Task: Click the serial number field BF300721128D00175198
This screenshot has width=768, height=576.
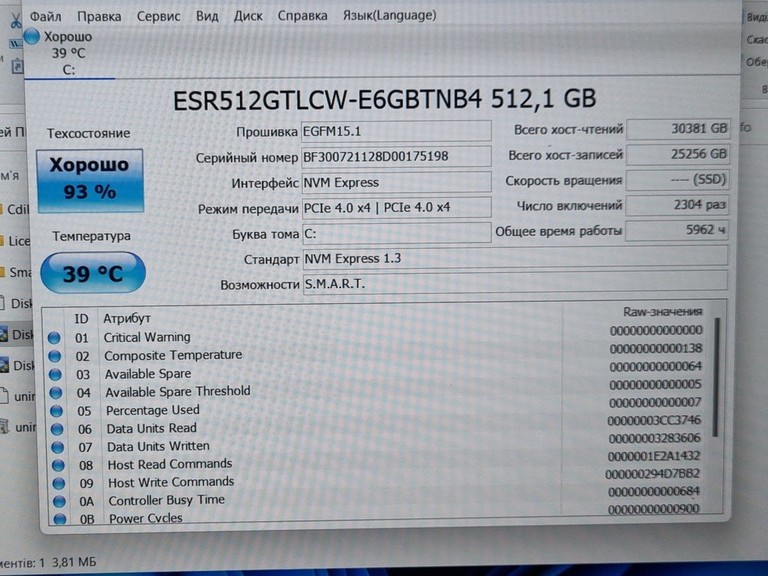Action: [396, 157]
